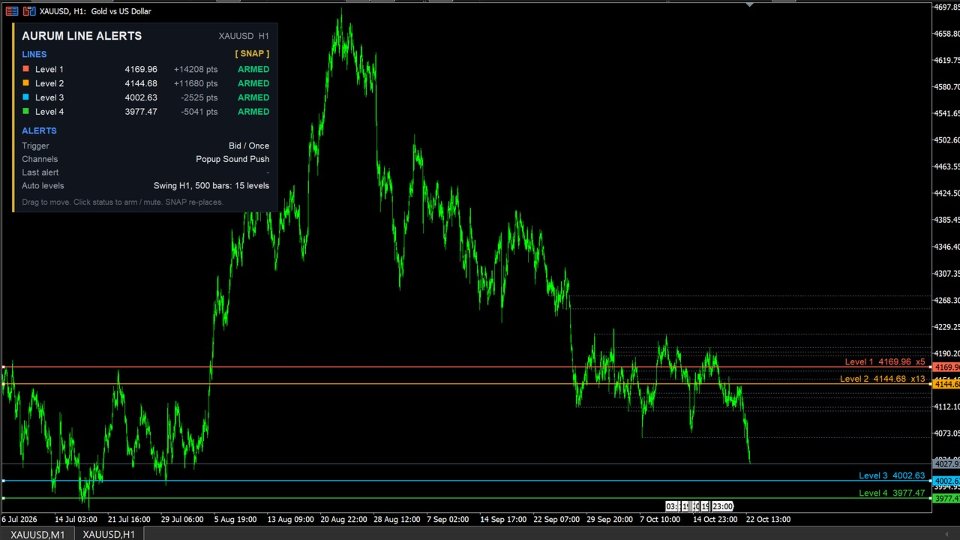Image resolution: width=960 pixels, height=540 pixels.
Task: Click the Level 4 3977.47 line label
Action: (891, 493)
